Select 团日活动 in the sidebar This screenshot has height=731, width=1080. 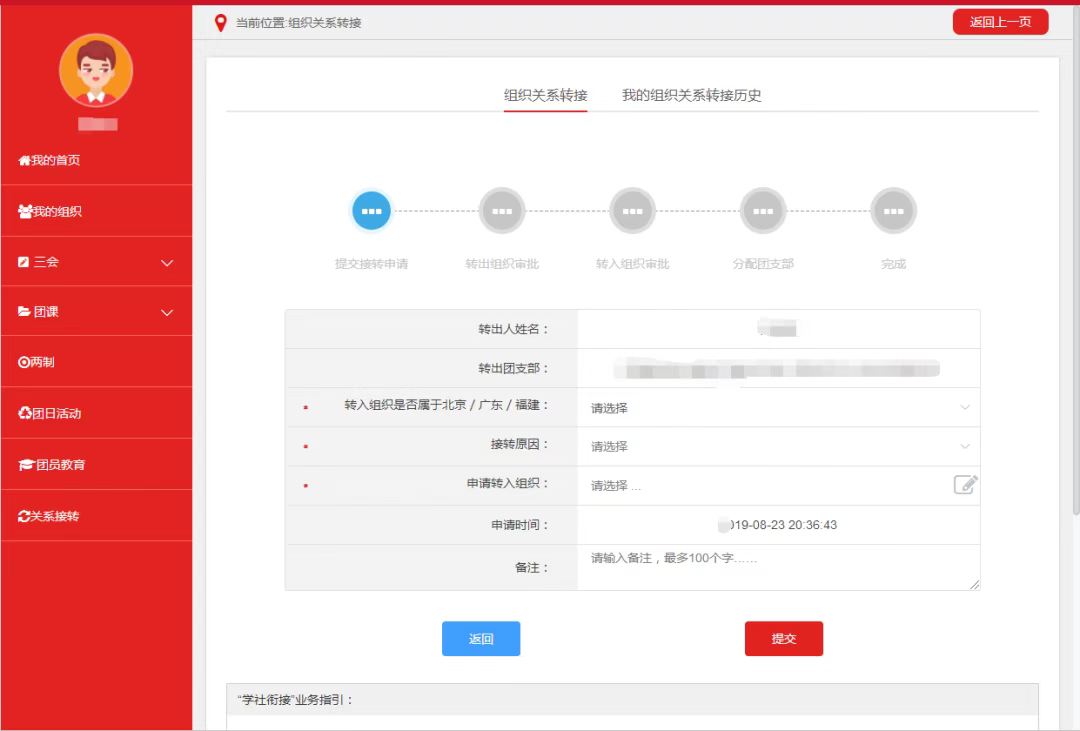tap(50, 413)
